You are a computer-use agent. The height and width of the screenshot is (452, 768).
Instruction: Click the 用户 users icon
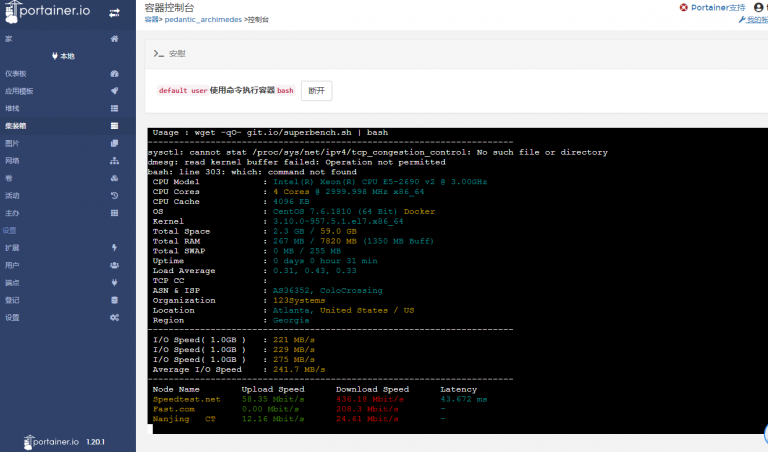click(115, 265)
